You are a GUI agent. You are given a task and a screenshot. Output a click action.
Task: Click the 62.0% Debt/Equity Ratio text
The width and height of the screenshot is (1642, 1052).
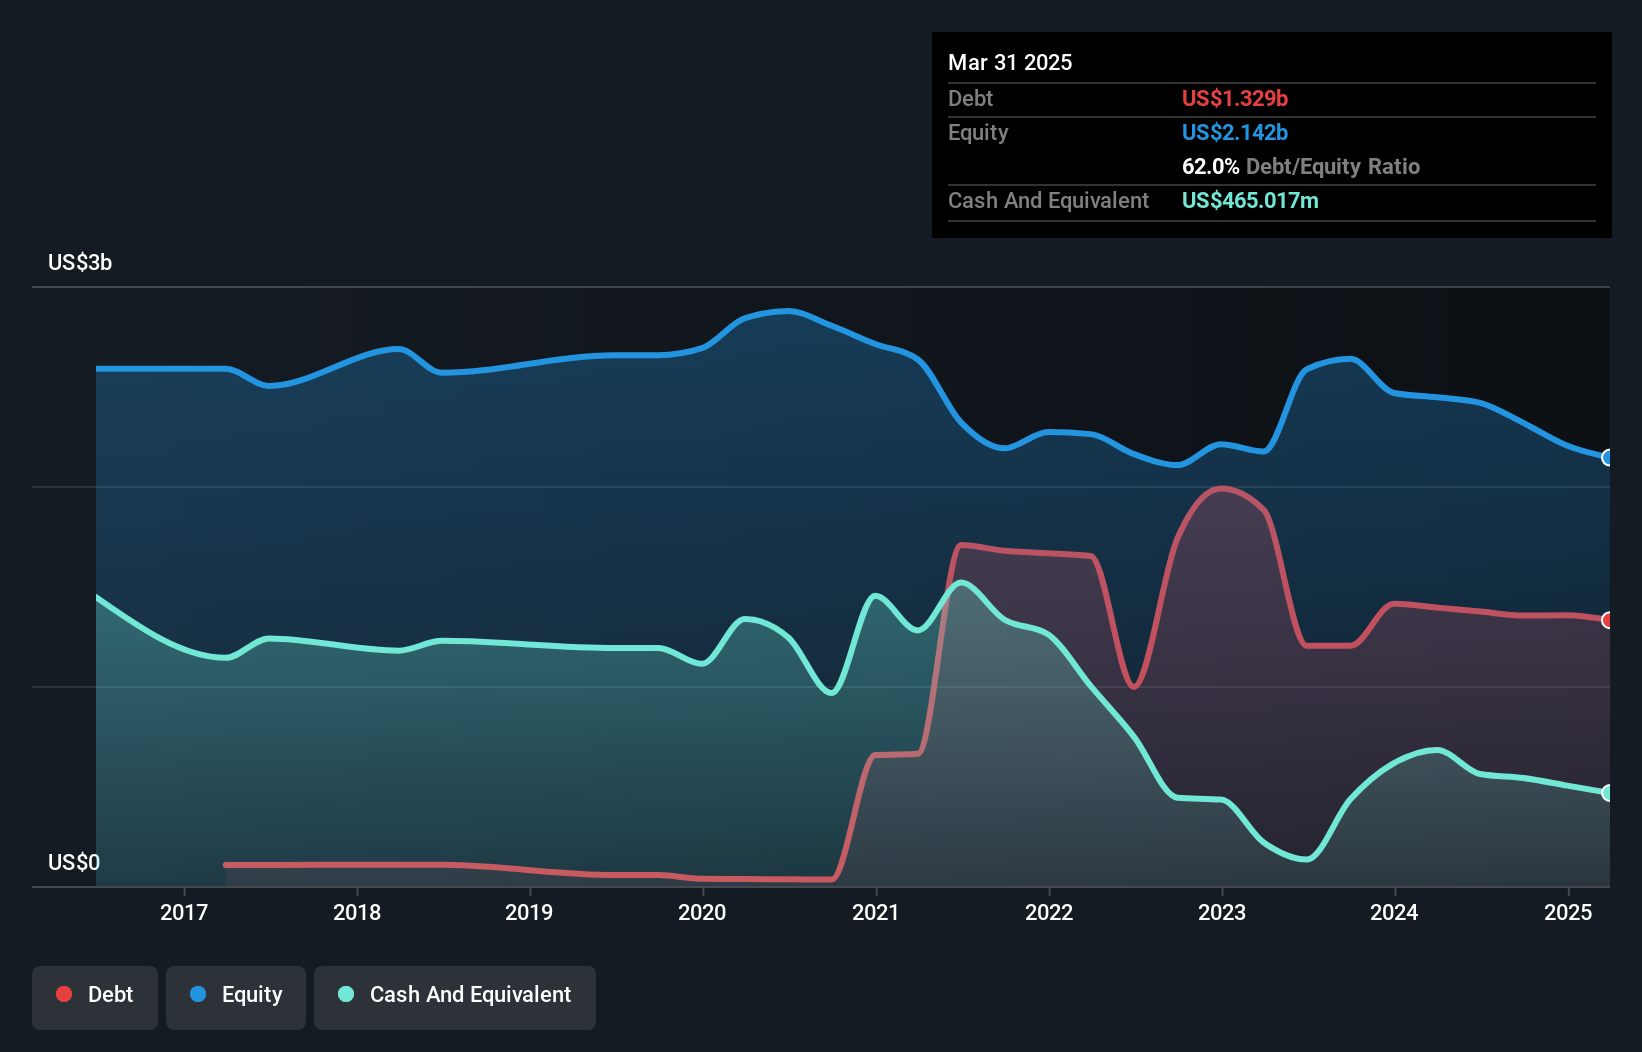1301,166
